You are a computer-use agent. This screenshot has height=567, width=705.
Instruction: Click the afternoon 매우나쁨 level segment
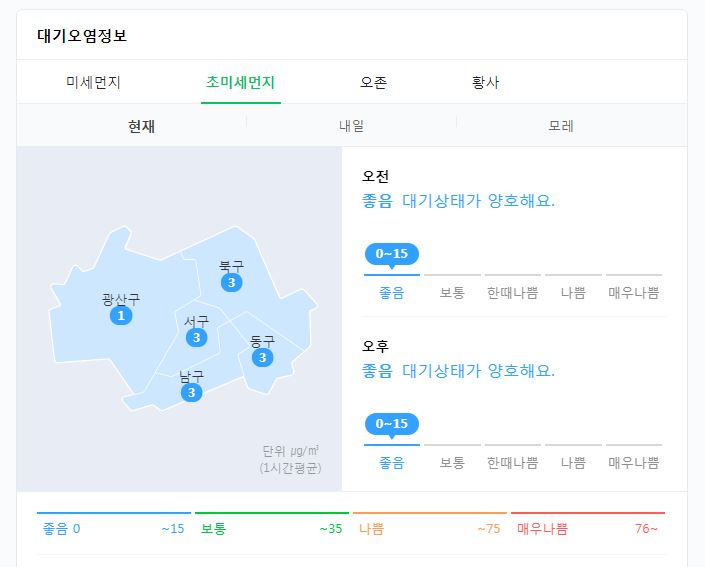[x=634, y=463]
